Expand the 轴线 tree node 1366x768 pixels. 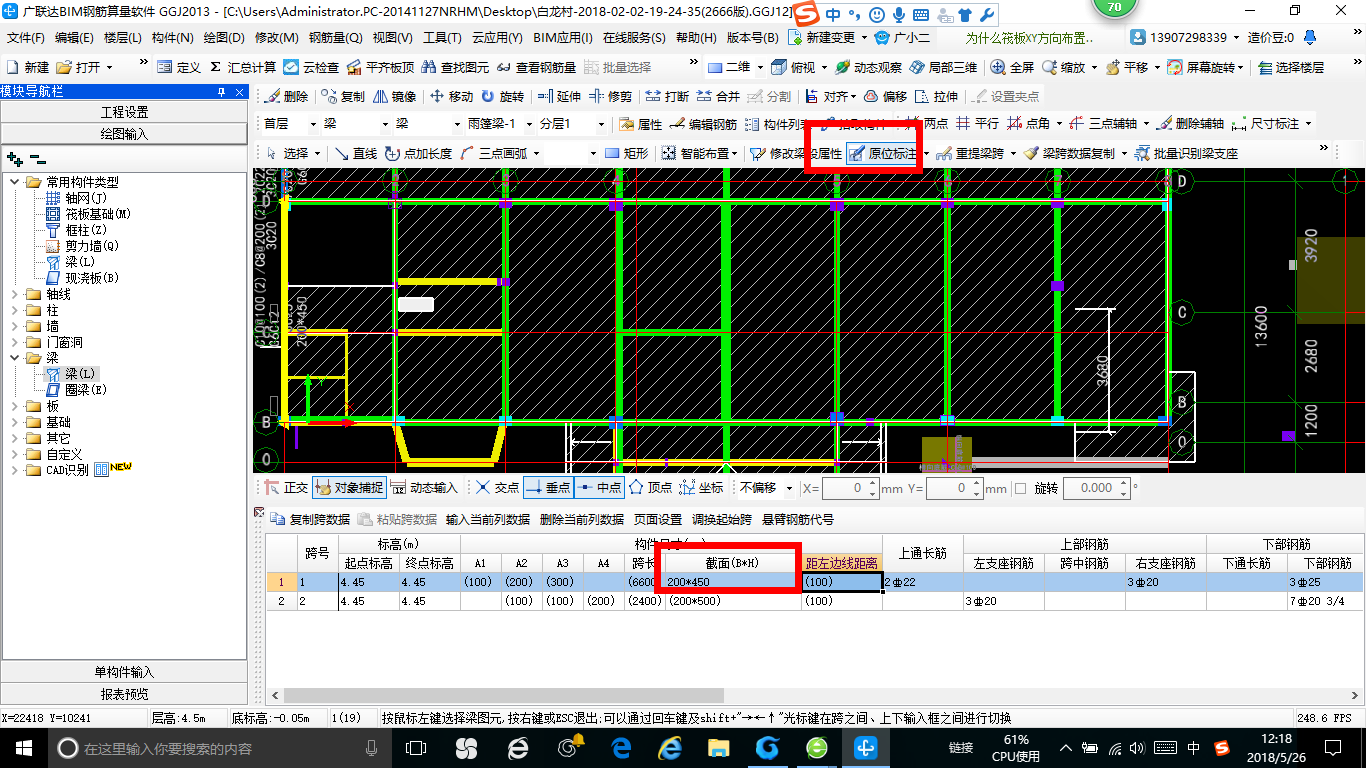[16, 294]
